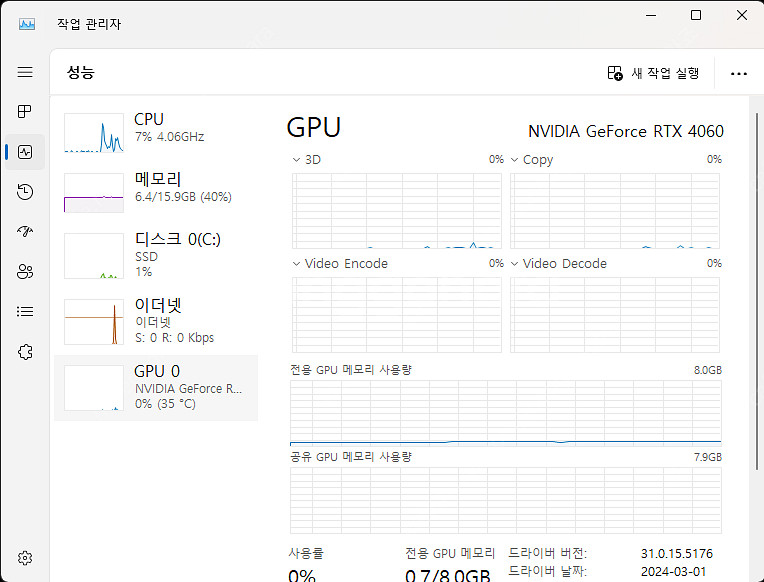The image size is (764, 582).
Task: Click the new task icon next to 새 작업 실행
Action: tap(615, 73)
